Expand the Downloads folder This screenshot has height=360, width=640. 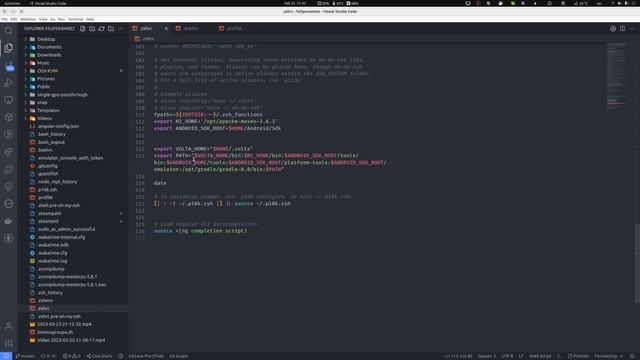tap(49, 55)
